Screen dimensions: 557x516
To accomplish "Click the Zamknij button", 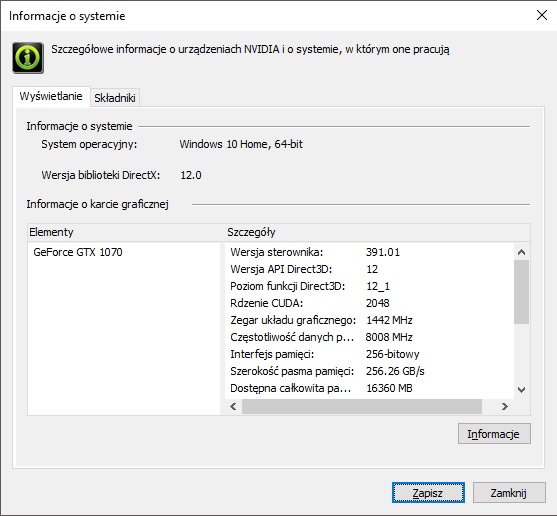I will pyautogui.click(x=509, y=493).
